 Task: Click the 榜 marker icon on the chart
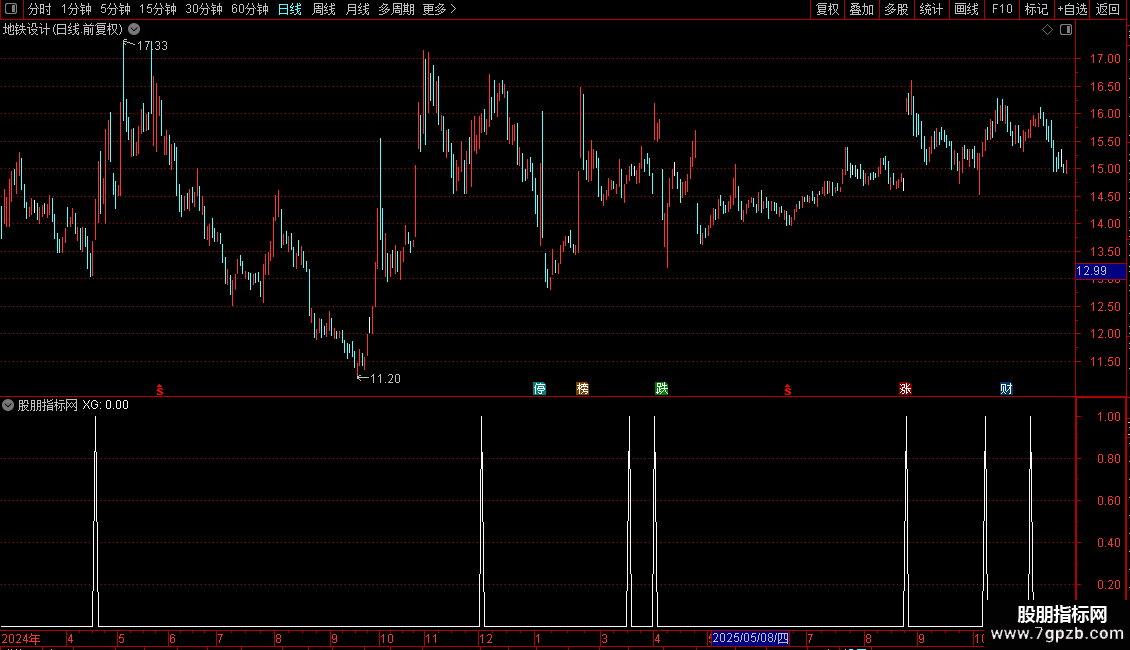click(x=582, y=388)
